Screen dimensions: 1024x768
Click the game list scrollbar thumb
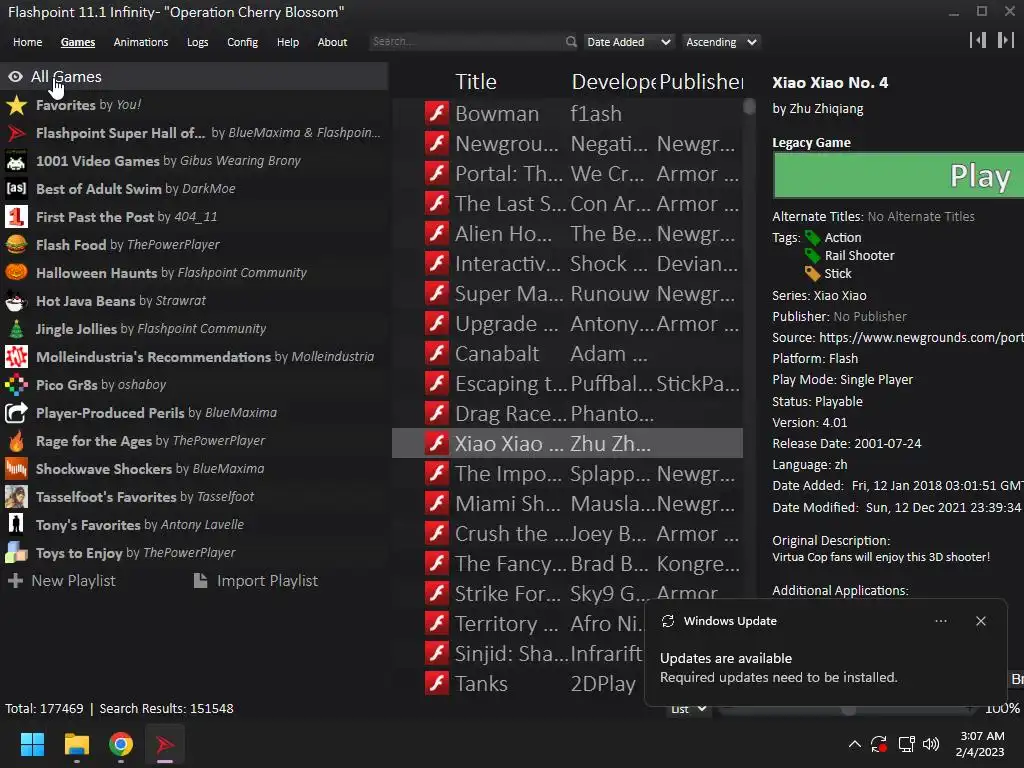749,106
